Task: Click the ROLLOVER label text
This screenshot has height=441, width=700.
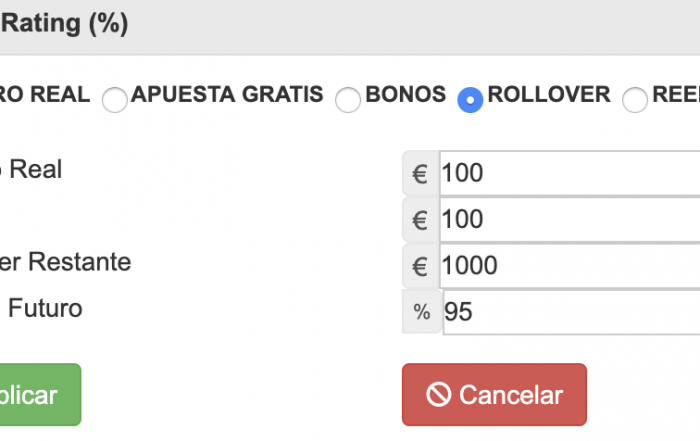Action: [548, 95]
